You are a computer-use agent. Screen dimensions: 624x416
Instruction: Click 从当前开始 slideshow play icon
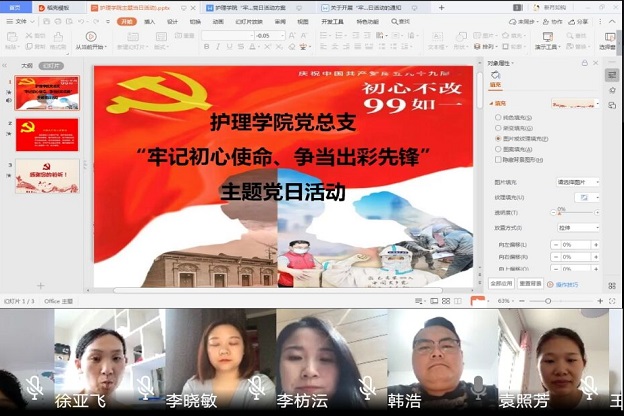click(88, 36)
